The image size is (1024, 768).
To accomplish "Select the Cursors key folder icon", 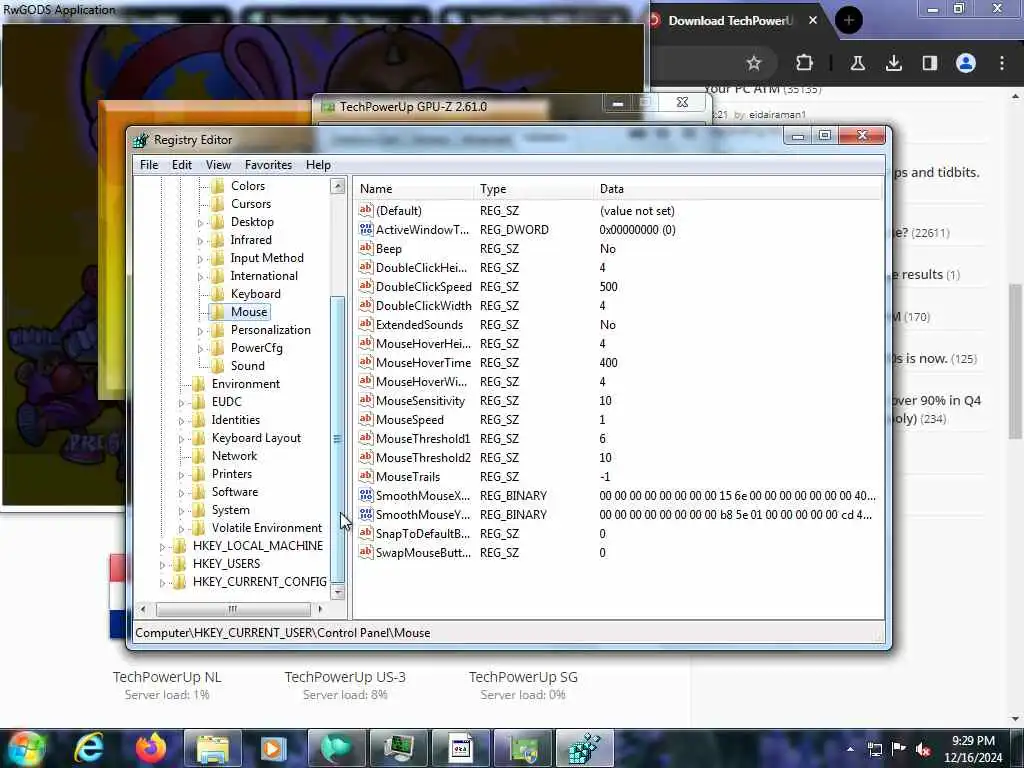I will coord(218,204).
